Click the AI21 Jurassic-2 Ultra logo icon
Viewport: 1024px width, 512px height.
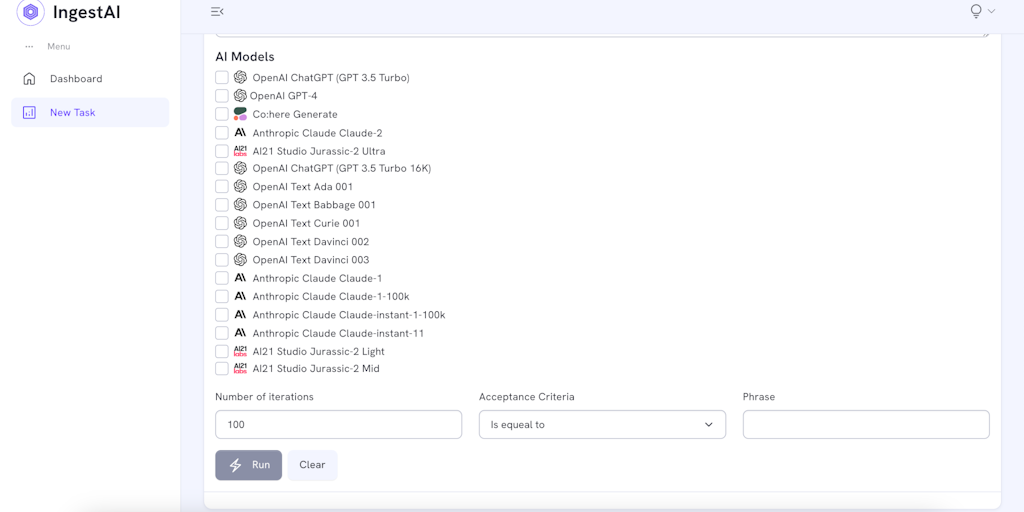240,151
